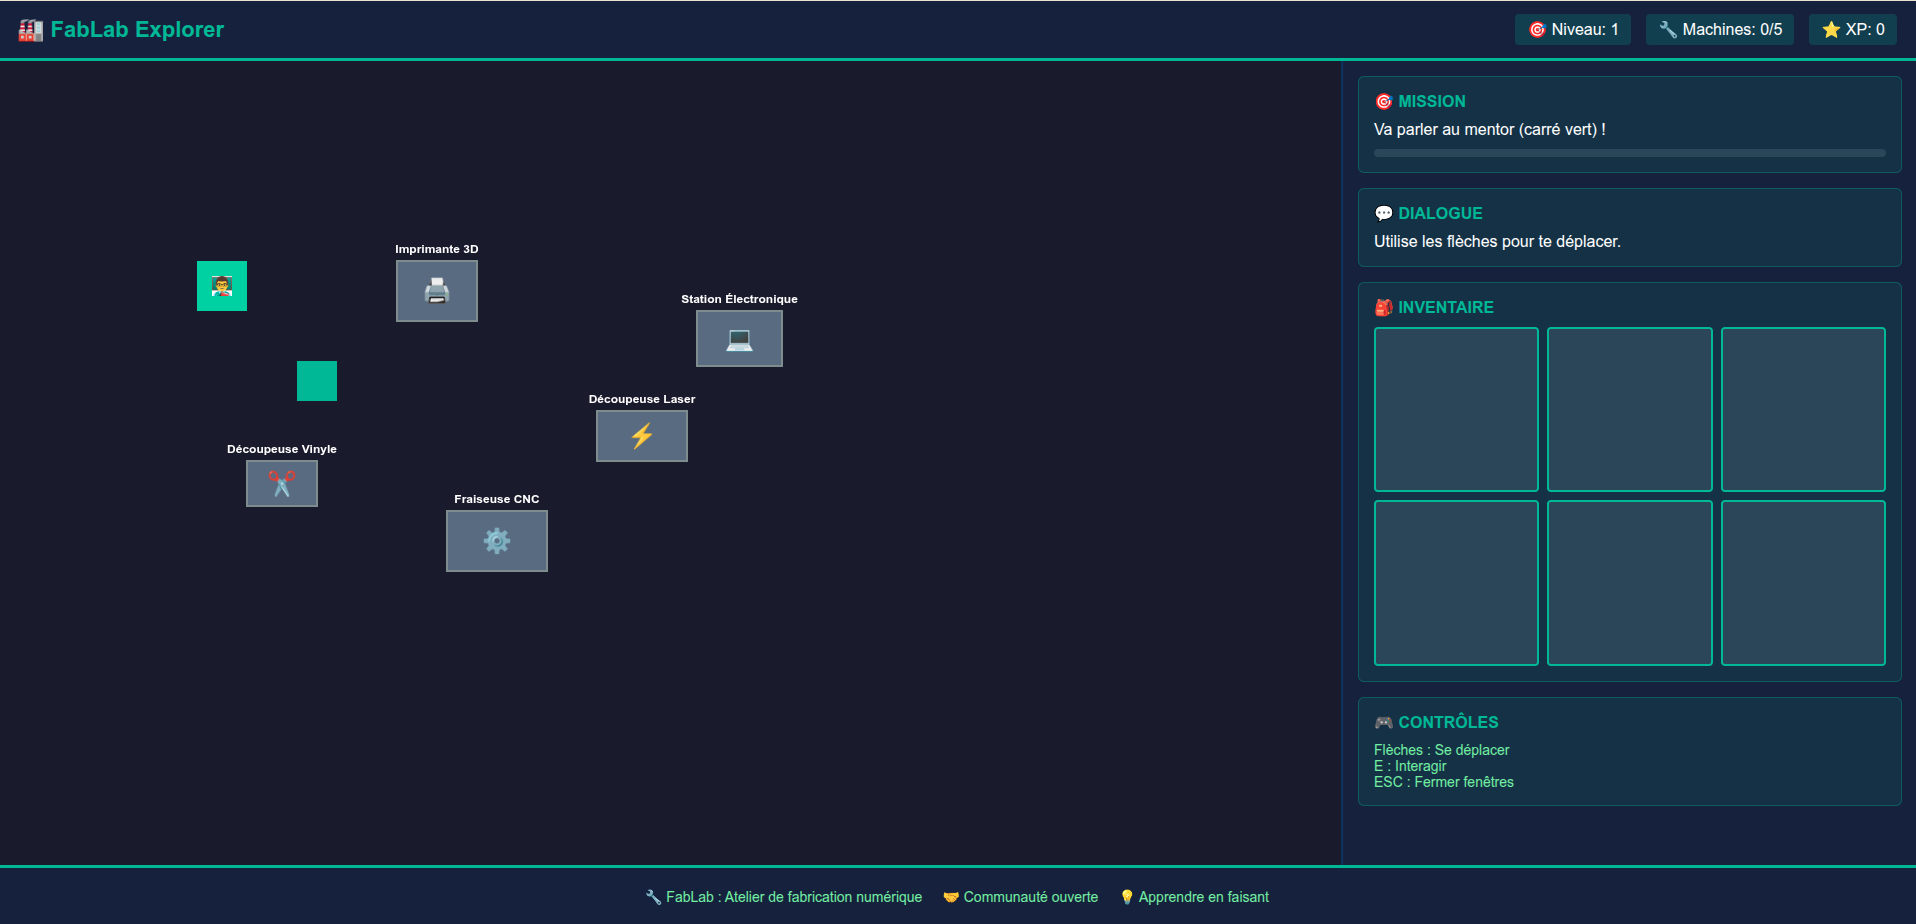The image size is (1916, 924).
Task: Click the Découpeuse Laser lightning machine
Action: tap(641, 436)
